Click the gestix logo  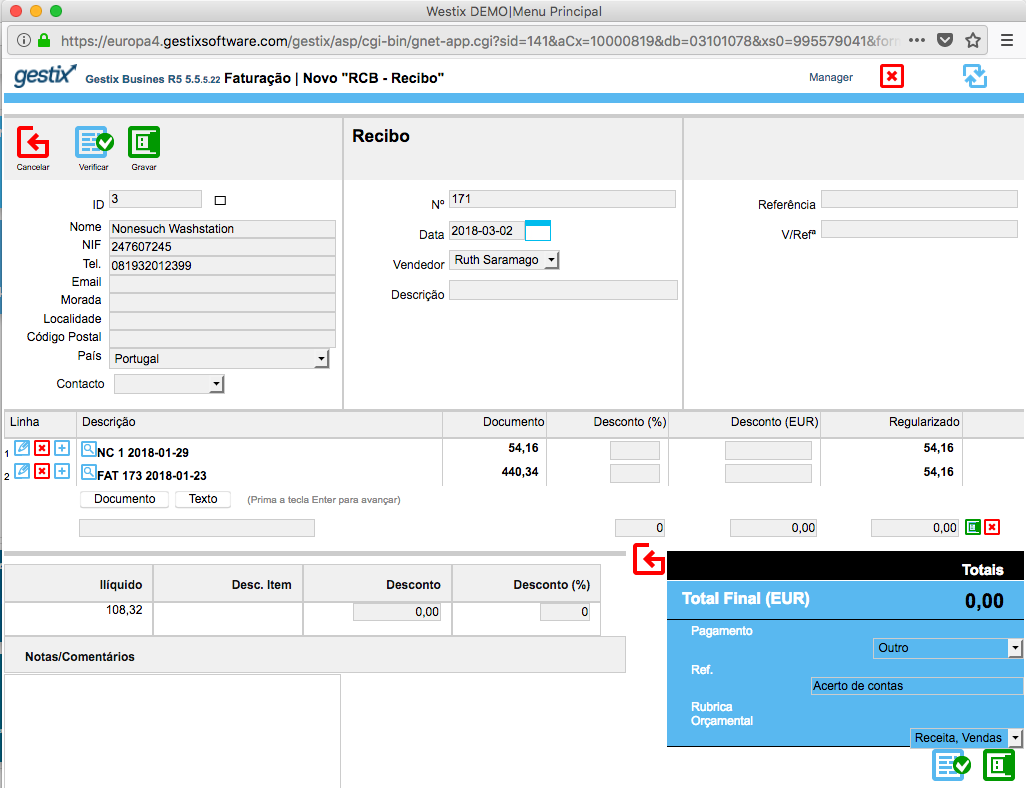pyautogui.click(x=44, y=76)
